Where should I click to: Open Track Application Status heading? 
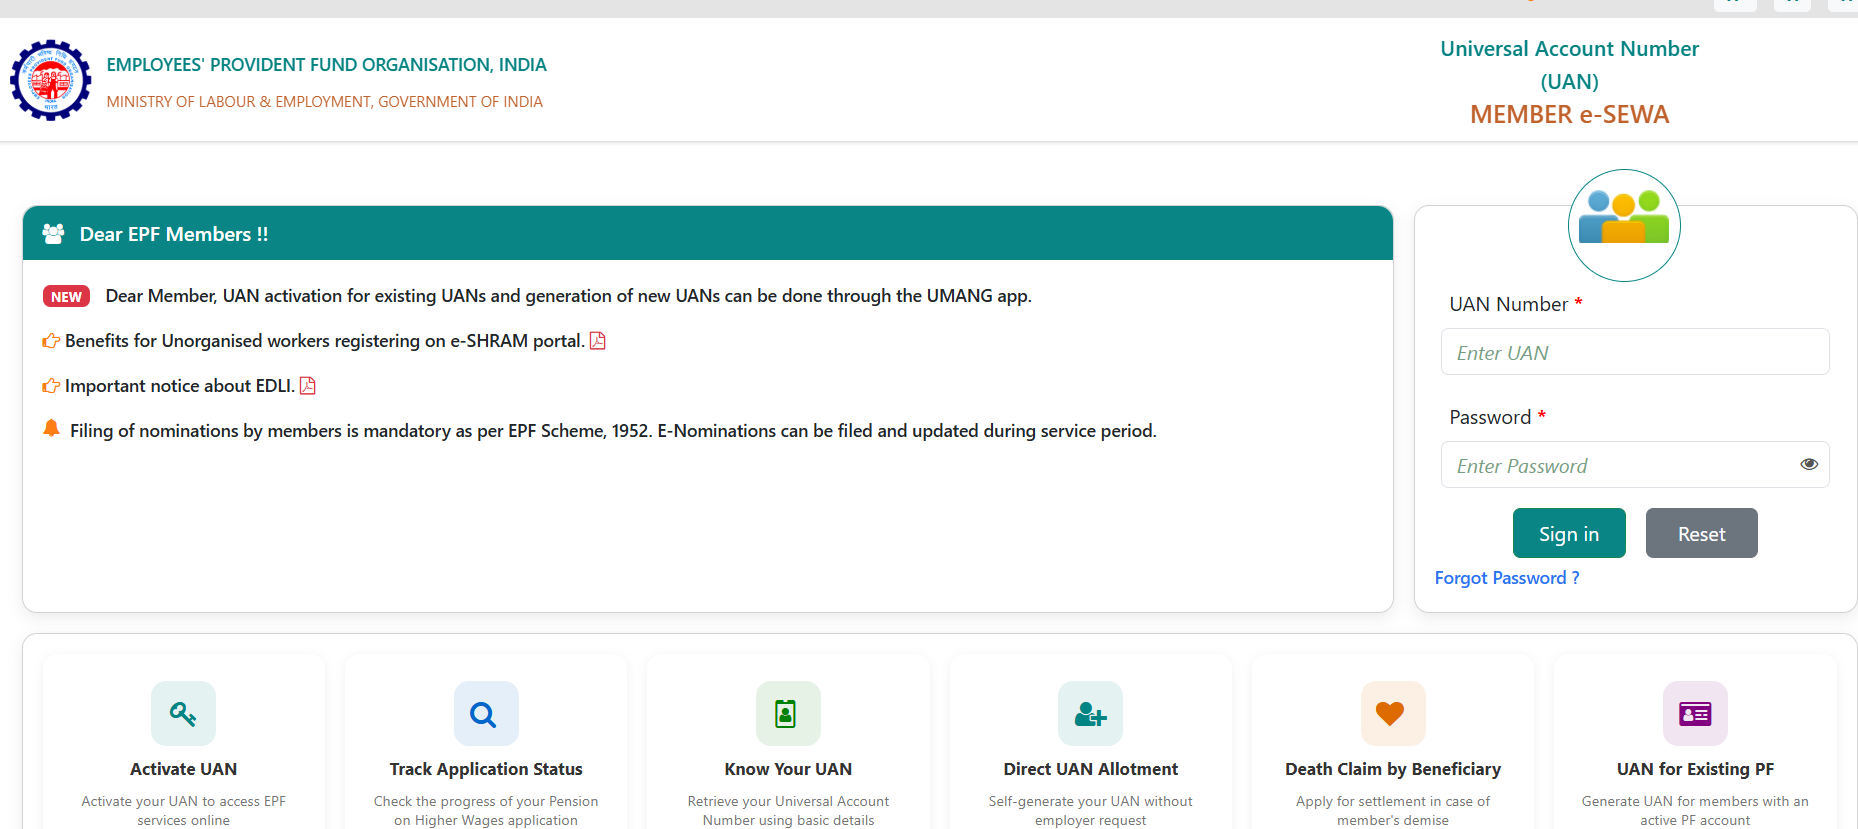coord(485,769)
